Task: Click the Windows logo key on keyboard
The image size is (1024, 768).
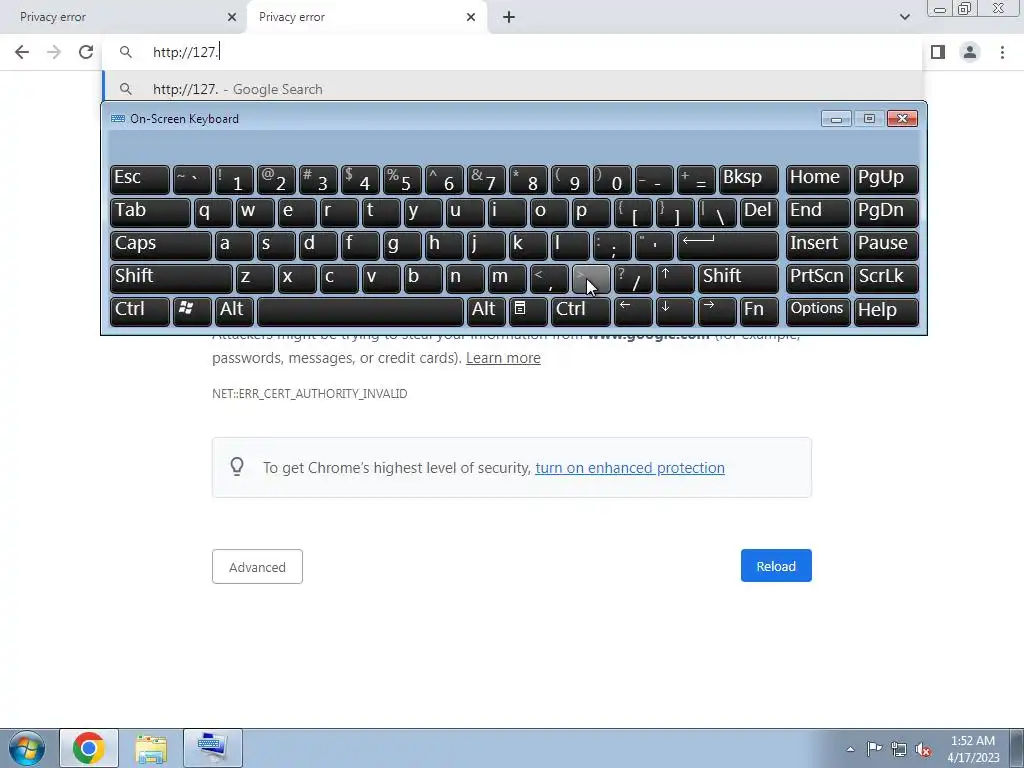Action: [191, 311]
